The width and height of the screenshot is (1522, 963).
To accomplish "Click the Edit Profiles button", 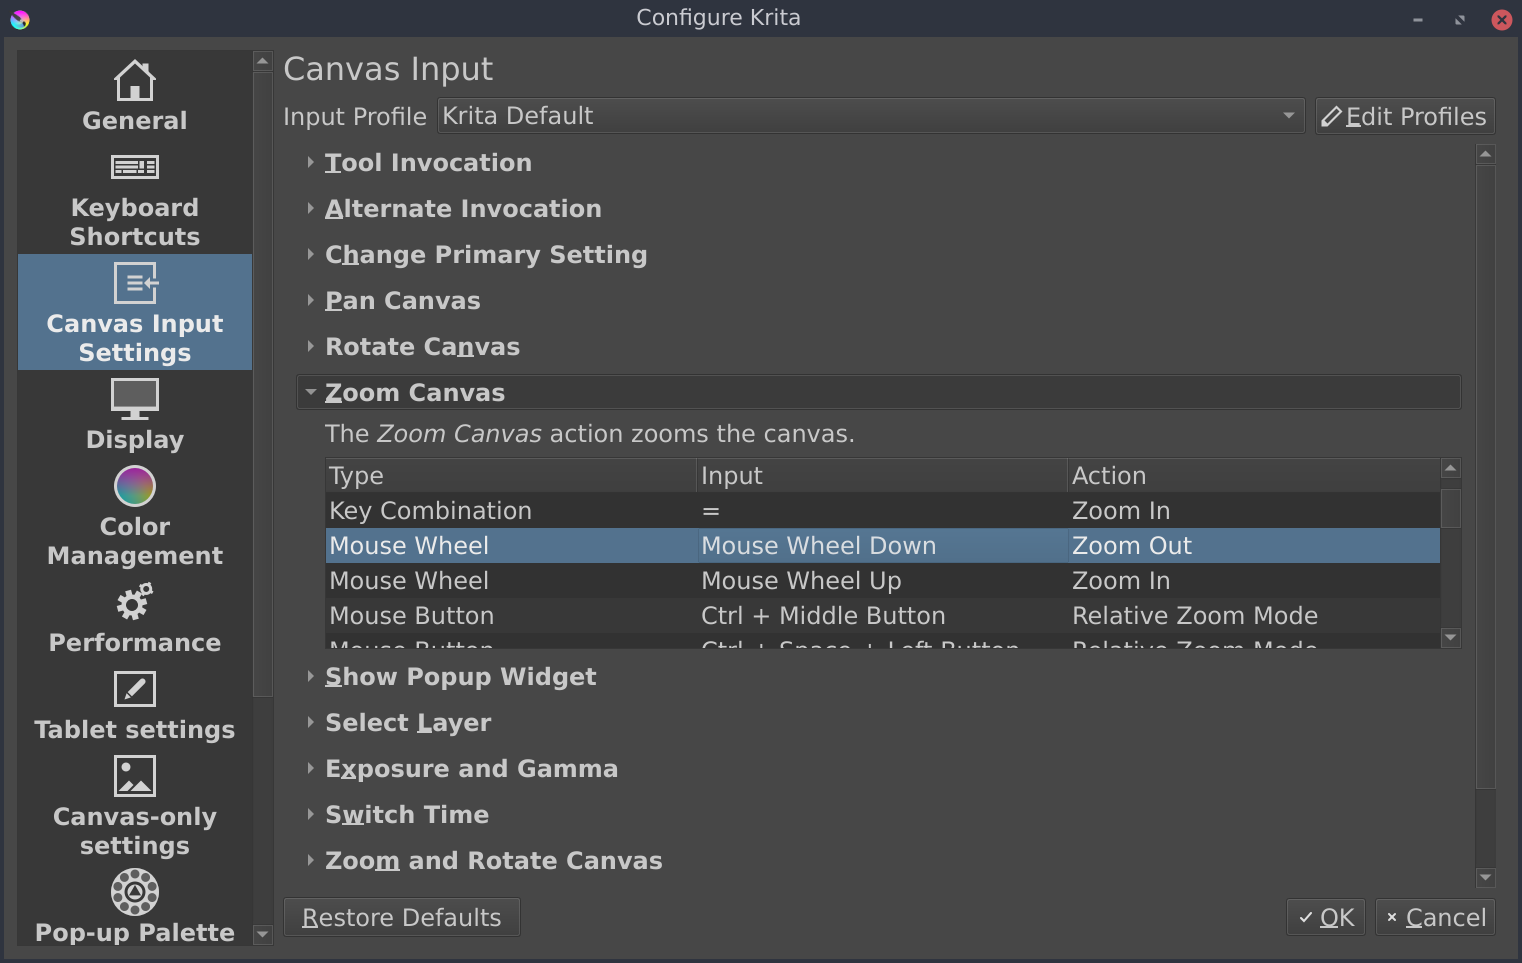I will [x=1404, y=117].
